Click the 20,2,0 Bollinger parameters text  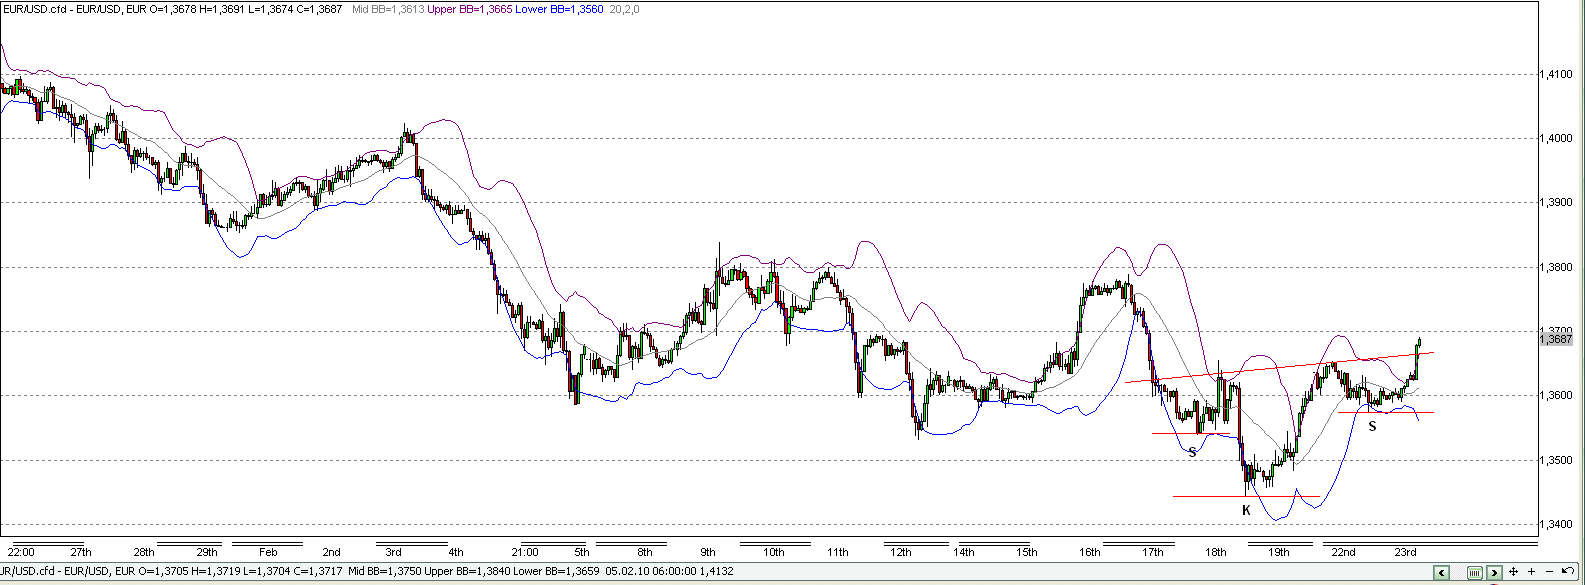[x=623, y=9]
